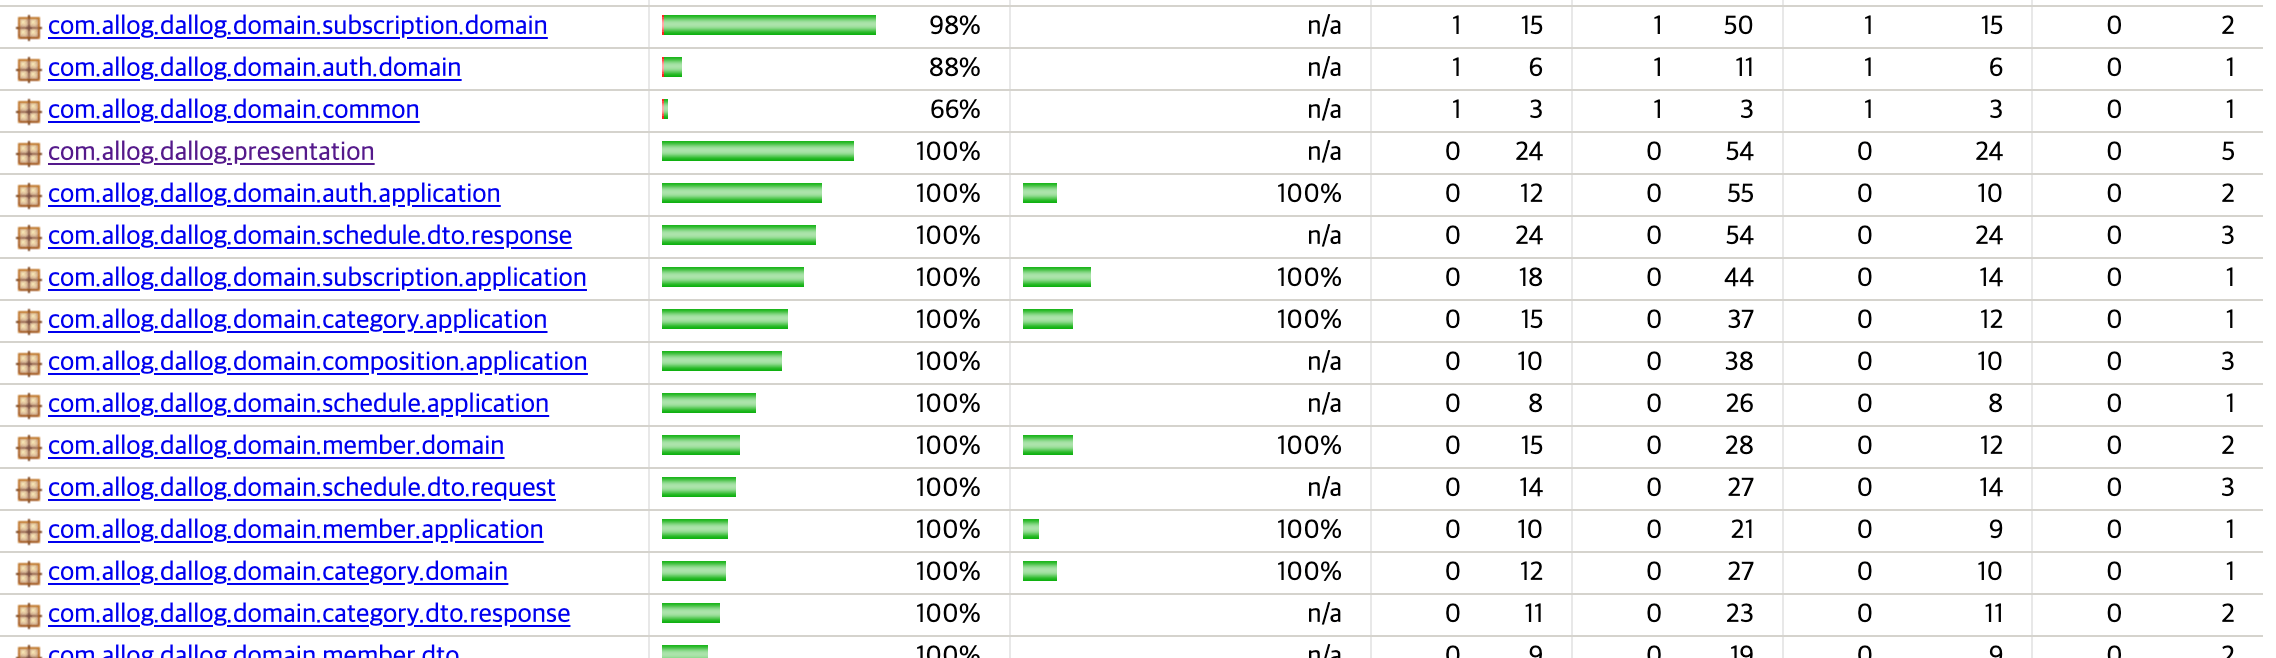Open com.allog.dallog.domain.category.domain package link
This screenshot has height=658, width=2276.
(x=278, y=571)
